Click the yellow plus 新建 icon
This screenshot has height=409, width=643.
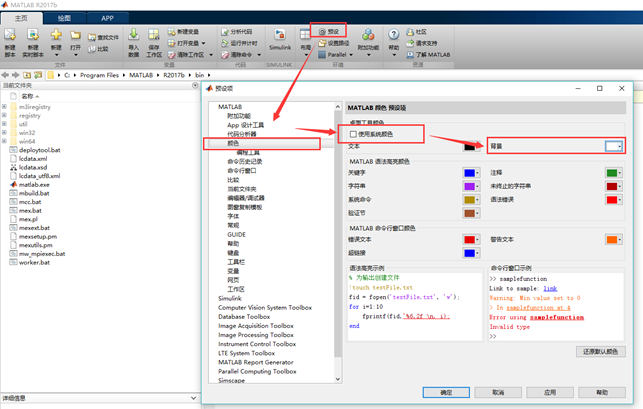coord(56,35)
